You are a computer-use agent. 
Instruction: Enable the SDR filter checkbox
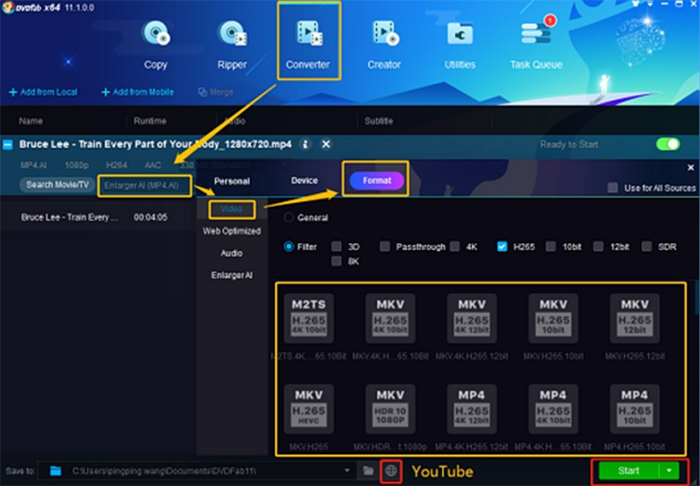point(646,246)
